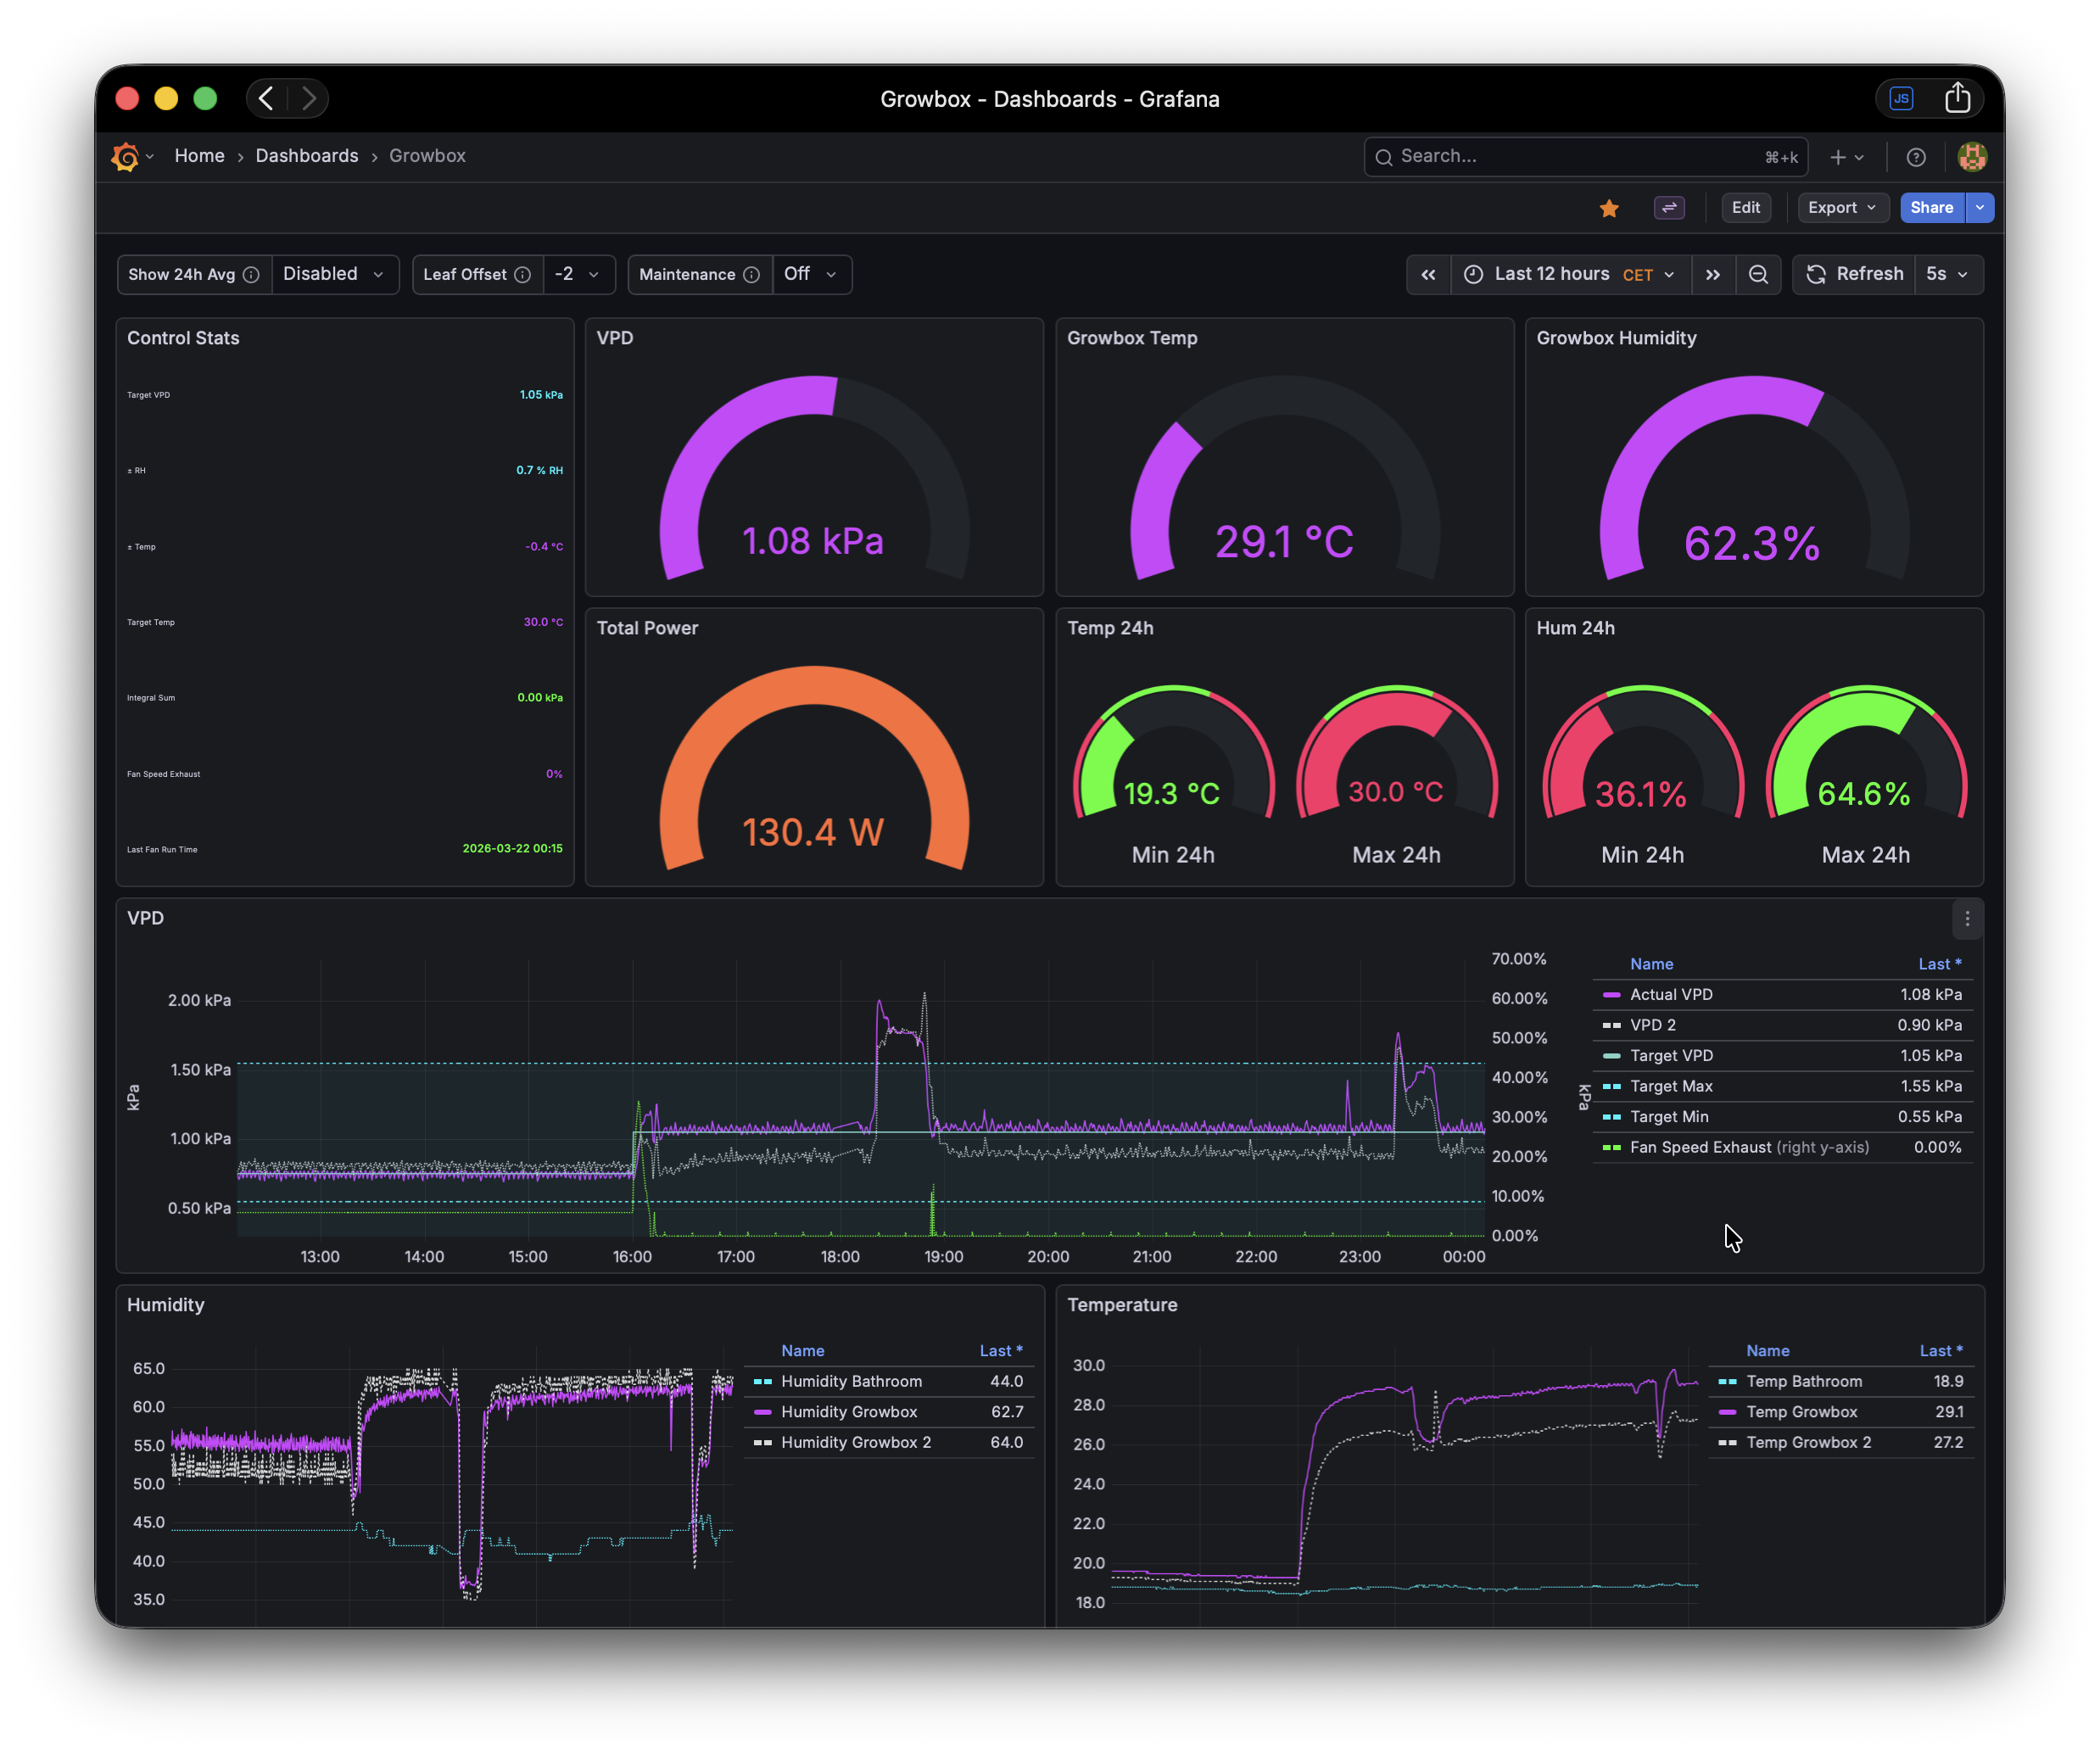Mark dashboard as favorite via star icon
2100x1754 pixels.
(x=1609, y=208)
